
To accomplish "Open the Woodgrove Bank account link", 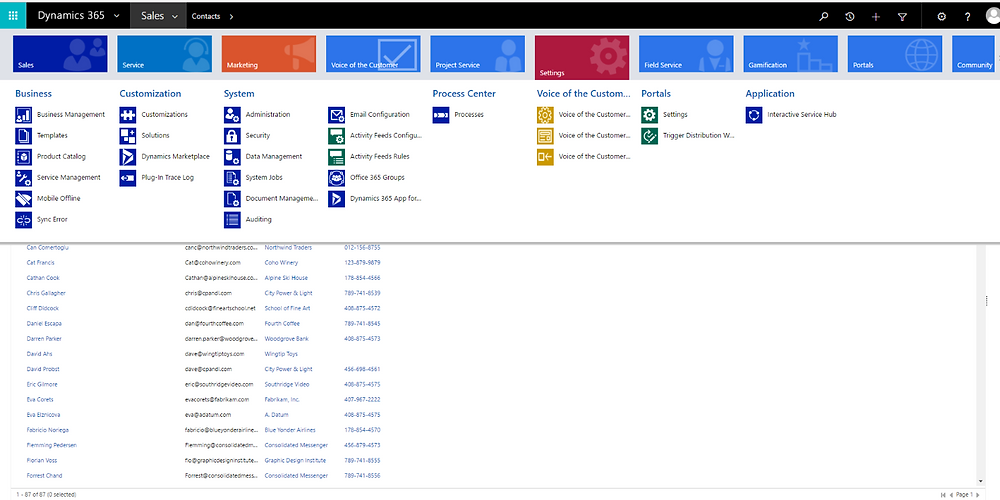I will tap(286, 339).
